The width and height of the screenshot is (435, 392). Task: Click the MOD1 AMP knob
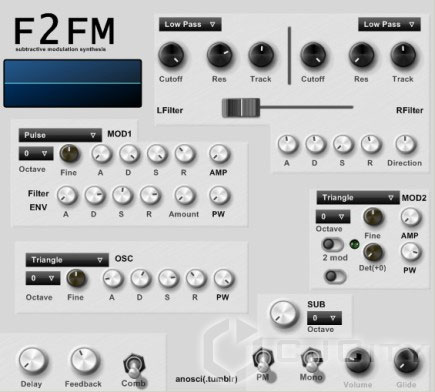219,154
